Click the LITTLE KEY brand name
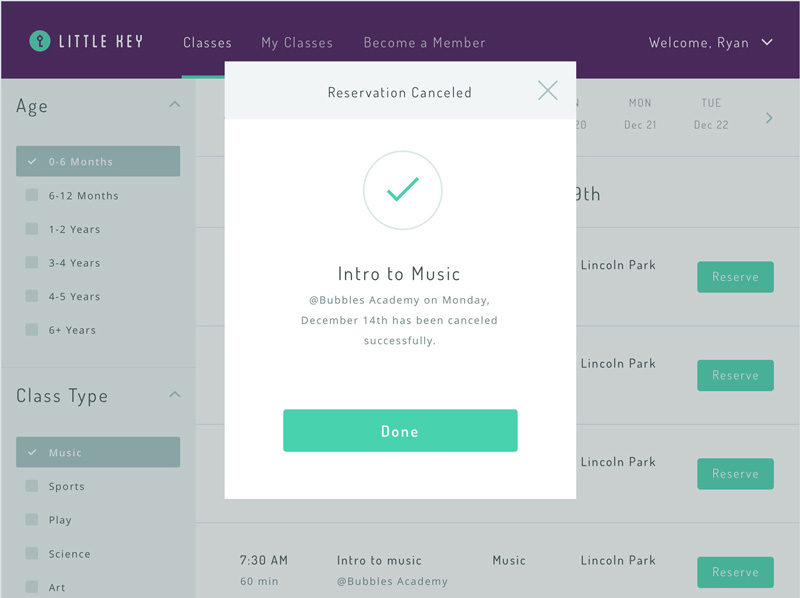The height and width of the screenshot is (598, 800). (x=101, y=41)
